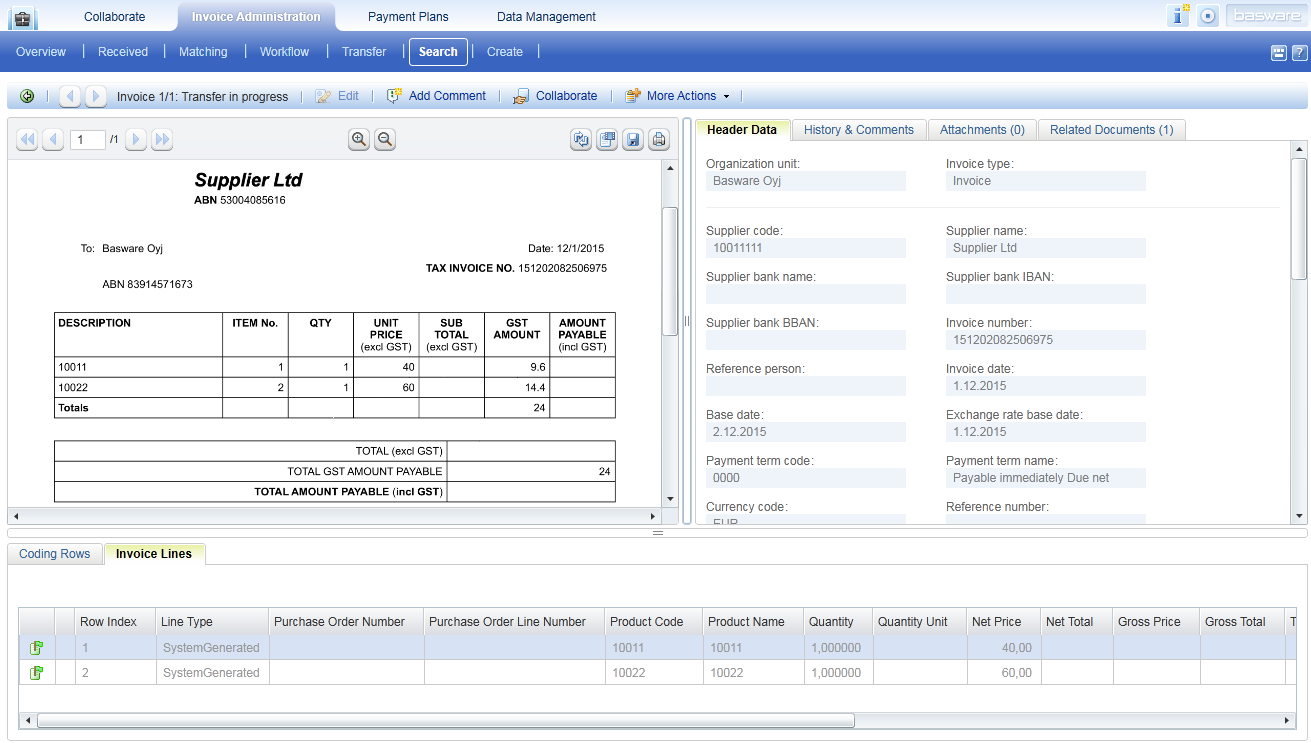The width and height of the screenshot is (1311, 743).
Task: Select the Header Data tab
Action: pos(742,130)
